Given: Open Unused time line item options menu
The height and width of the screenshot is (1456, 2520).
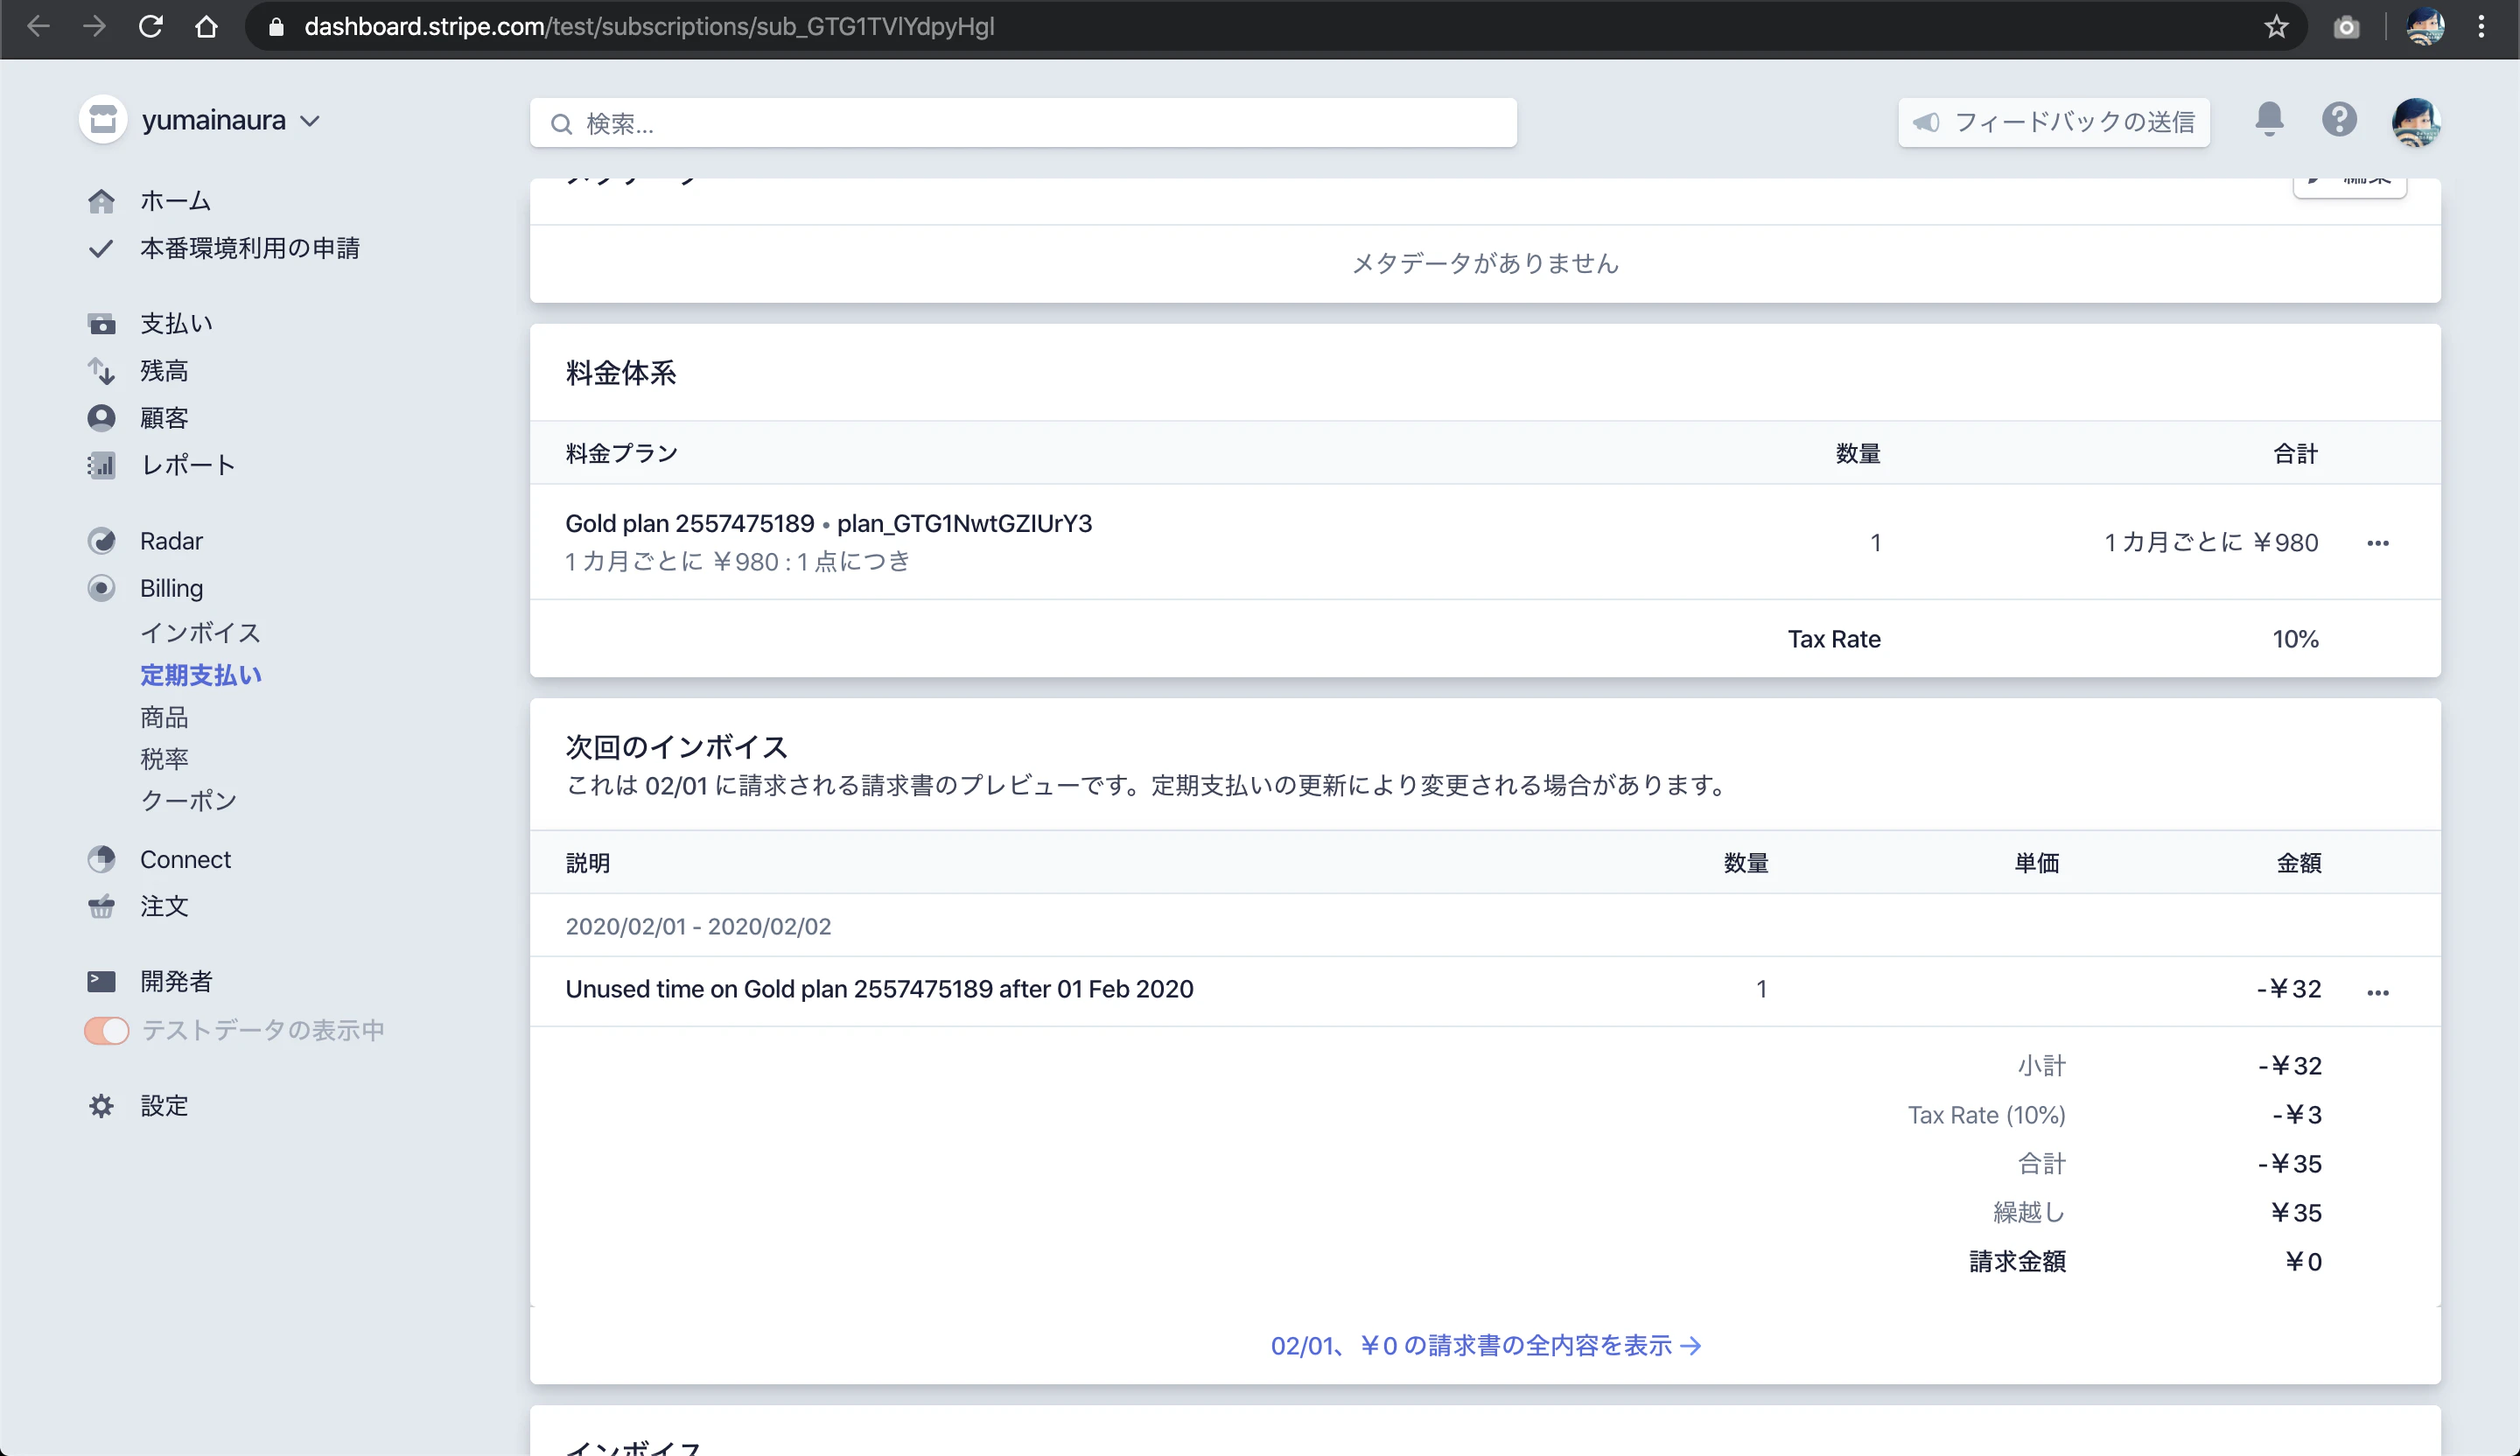Looking at the screenshot, I should tap(2378, 992).
